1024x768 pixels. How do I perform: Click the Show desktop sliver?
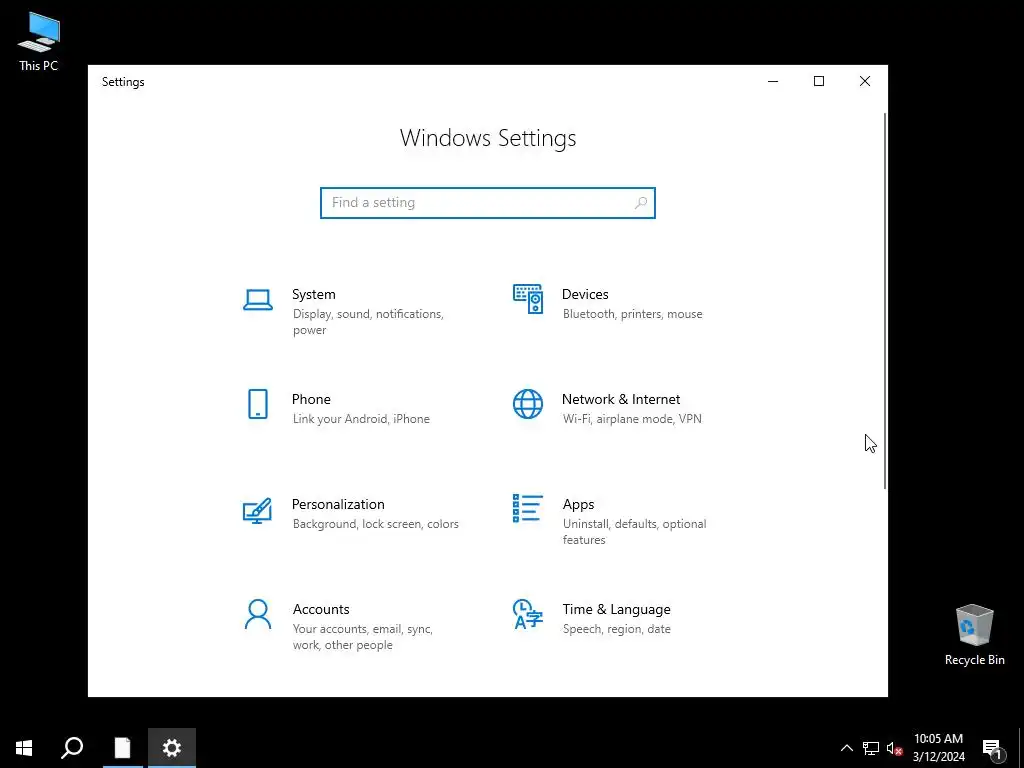(1021, 748)
